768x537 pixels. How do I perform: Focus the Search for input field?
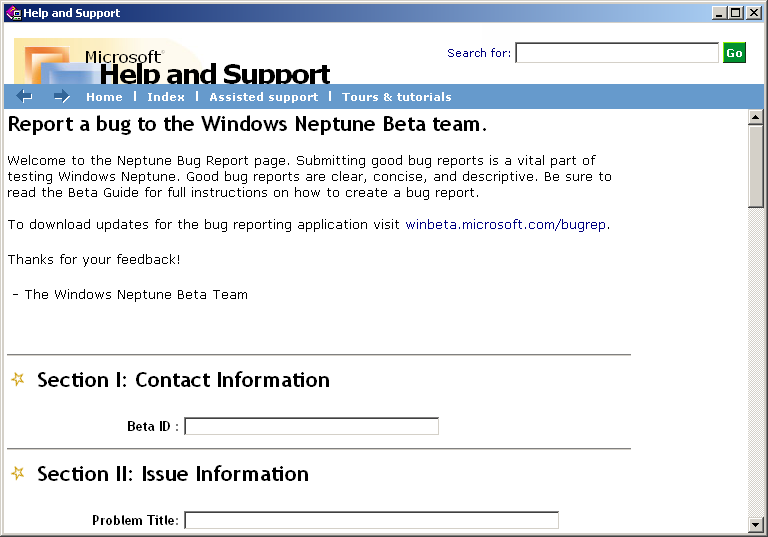pyautogui.click(x=617, y=53)
